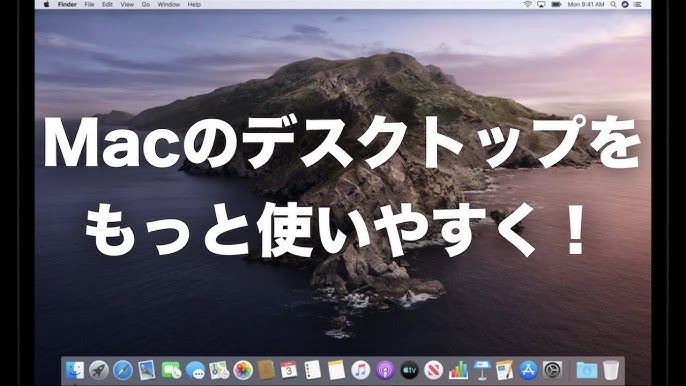Open FaceTime from the Dock

coord(171,371)
